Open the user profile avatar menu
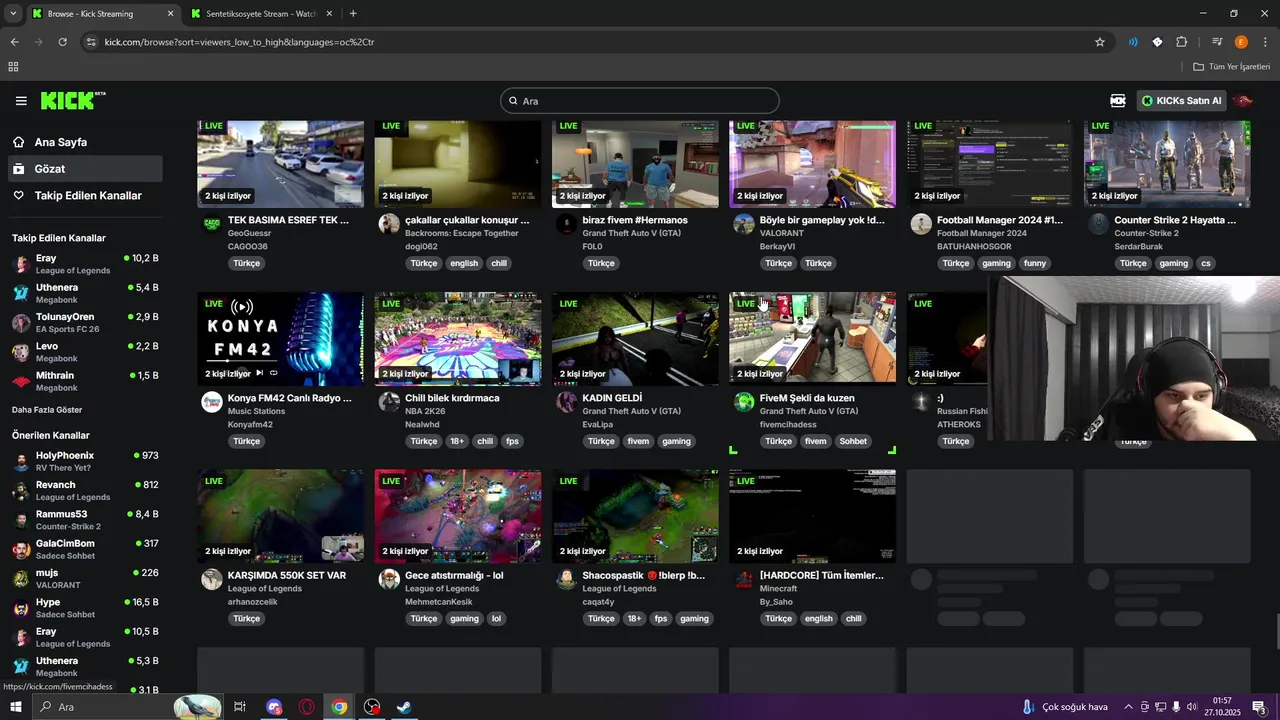Viewport: 1280px width, 720px height. click(1243, 101)
